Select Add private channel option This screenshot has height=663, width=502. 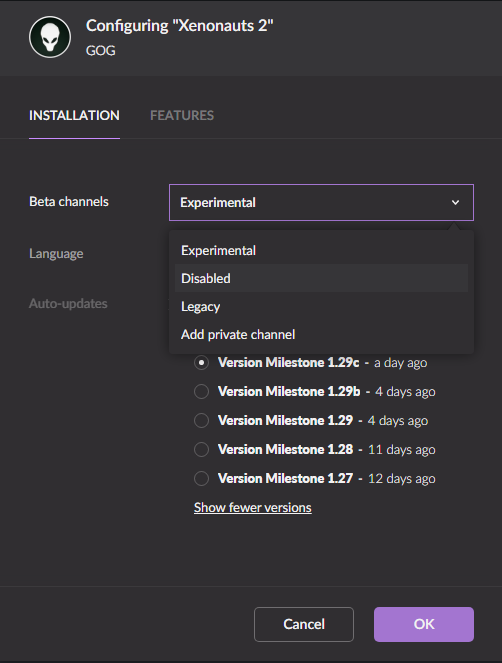click(321, 334)
